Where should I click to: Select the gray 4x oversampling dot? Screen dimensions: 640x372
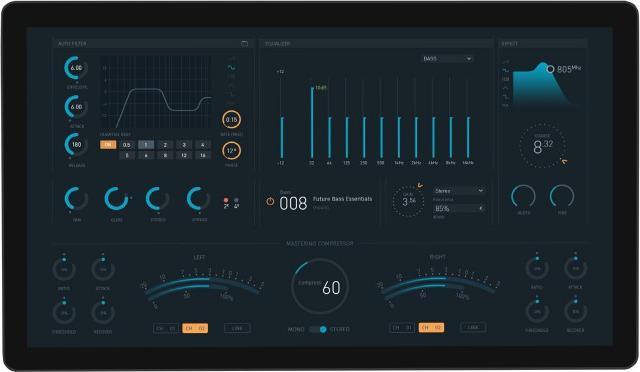(236, 200)
